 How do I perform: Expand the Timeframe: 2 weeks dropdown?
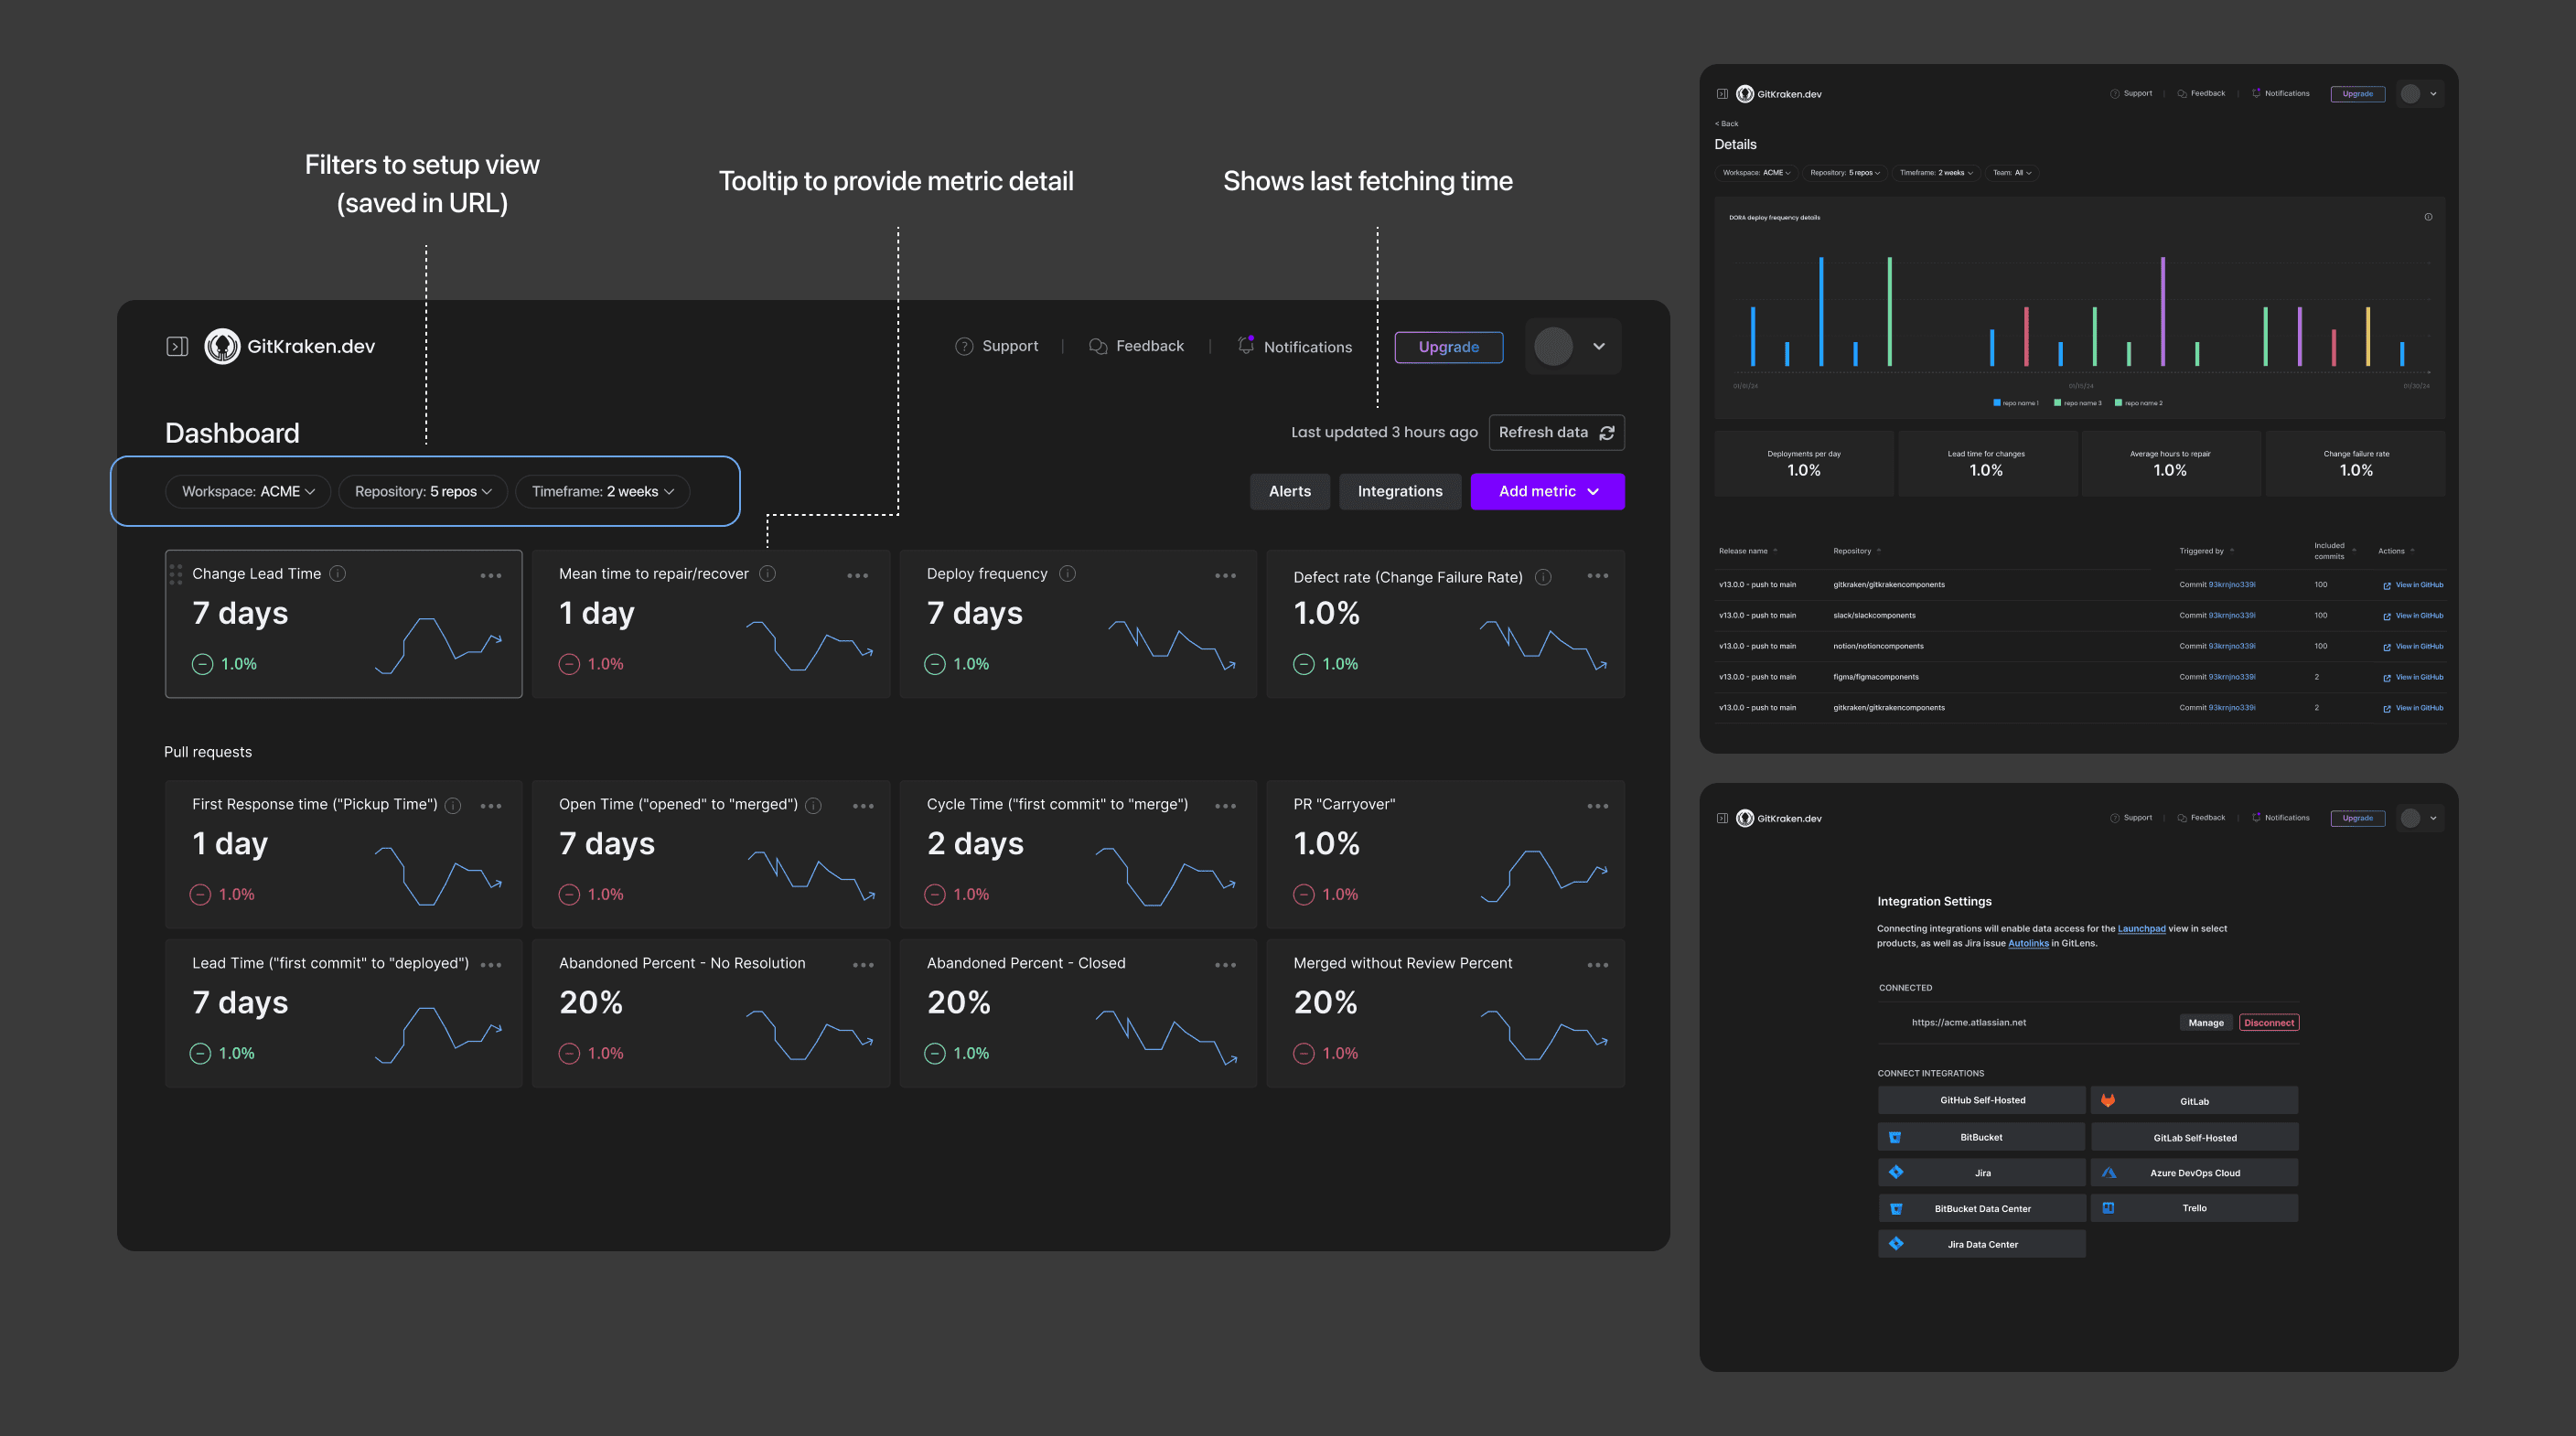(x=602, y=491)
